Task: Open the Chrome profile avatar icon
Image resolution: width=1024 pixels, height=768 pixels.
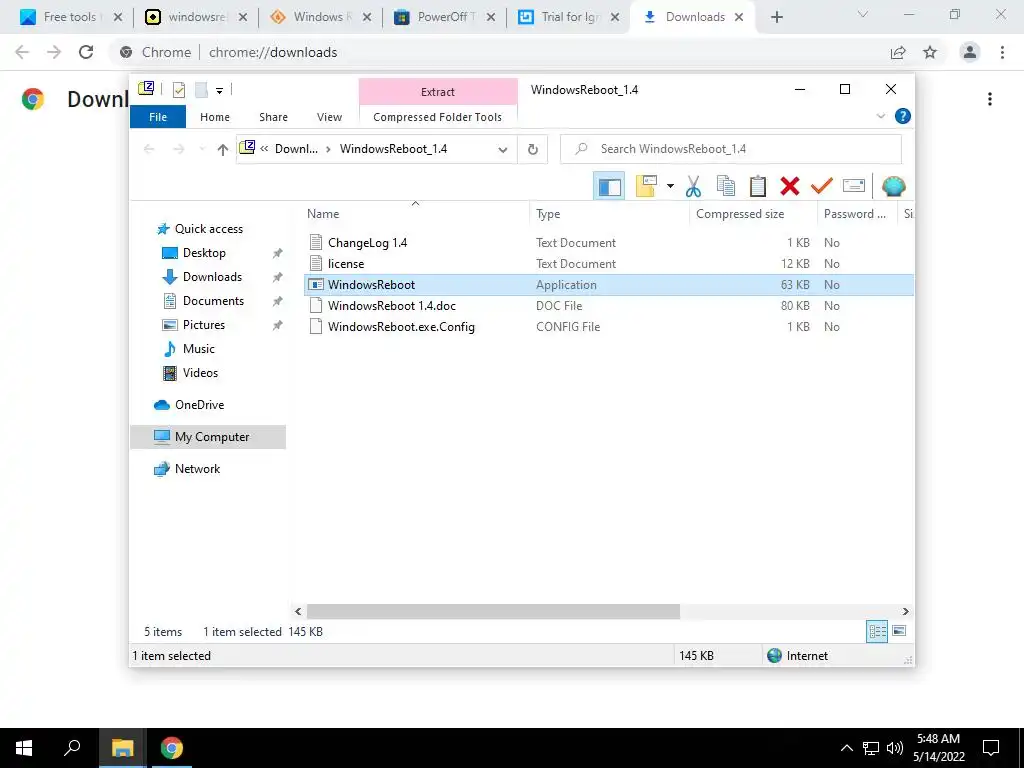Action: point(970,52)
